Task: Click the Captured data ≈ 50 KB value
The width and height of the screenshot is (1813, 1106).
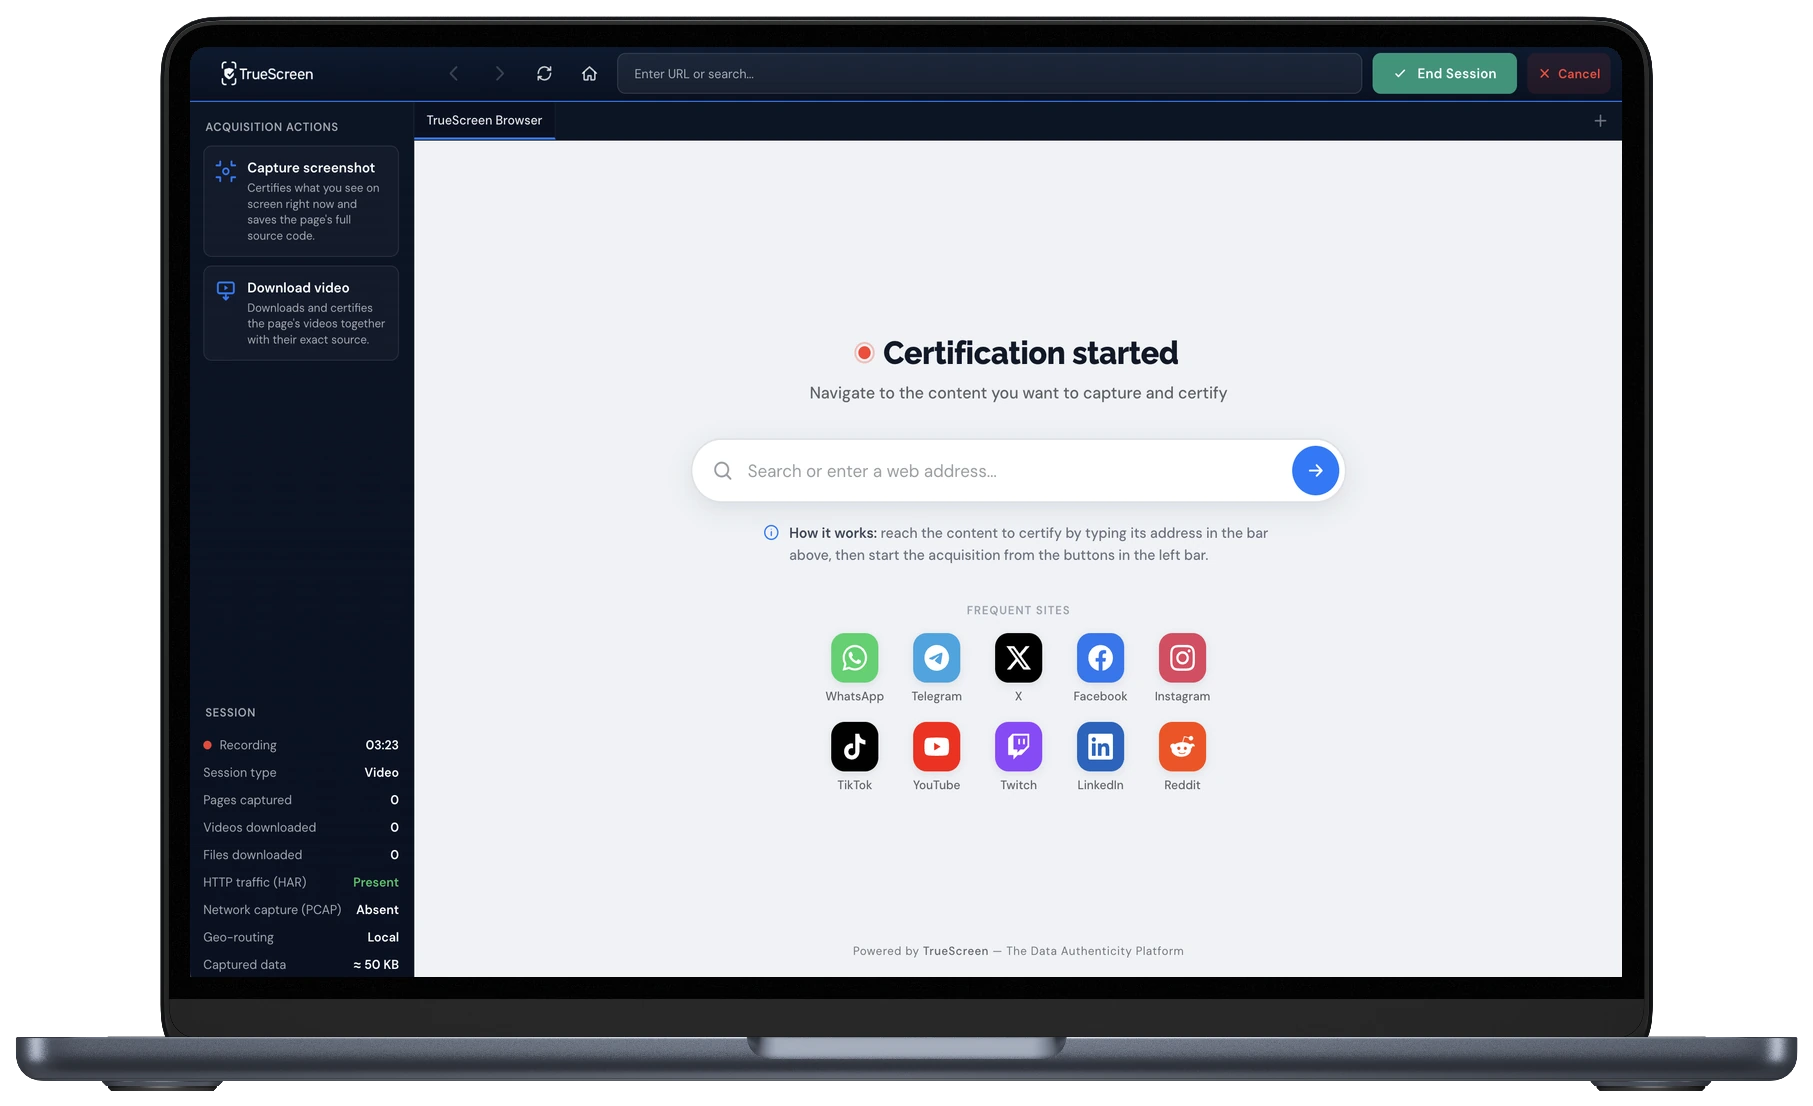Action: click(x=376, y=965)
